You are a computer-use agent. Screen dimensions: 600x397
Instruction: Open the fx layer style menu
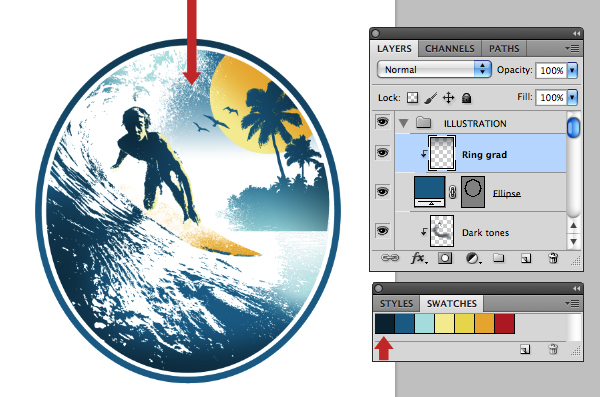click(419, 258)
